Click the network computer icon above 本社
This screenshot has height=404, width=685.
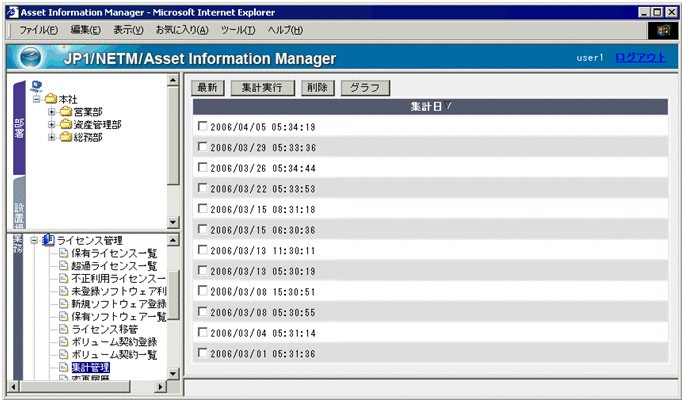pos(36,86)
